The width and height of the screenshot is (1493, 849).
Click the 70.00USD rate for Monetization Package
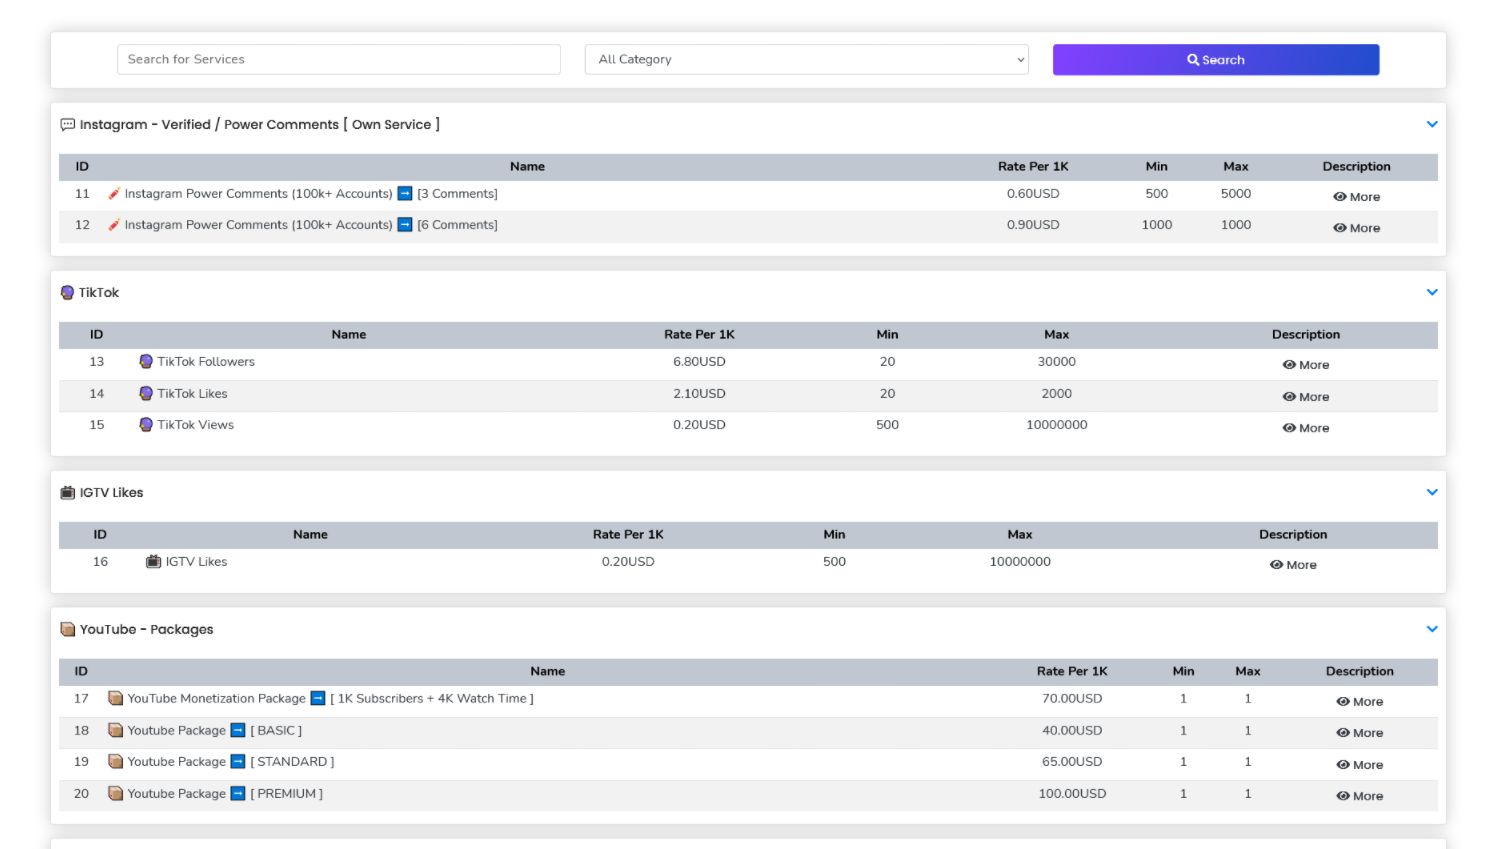click(x=1072, y=699)
